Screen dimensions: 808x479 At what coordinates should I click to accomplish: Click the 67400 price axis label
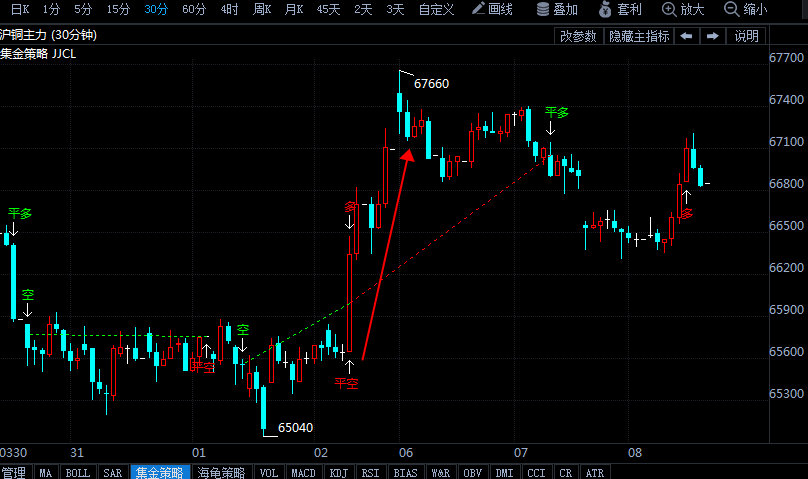pos(786,100)
